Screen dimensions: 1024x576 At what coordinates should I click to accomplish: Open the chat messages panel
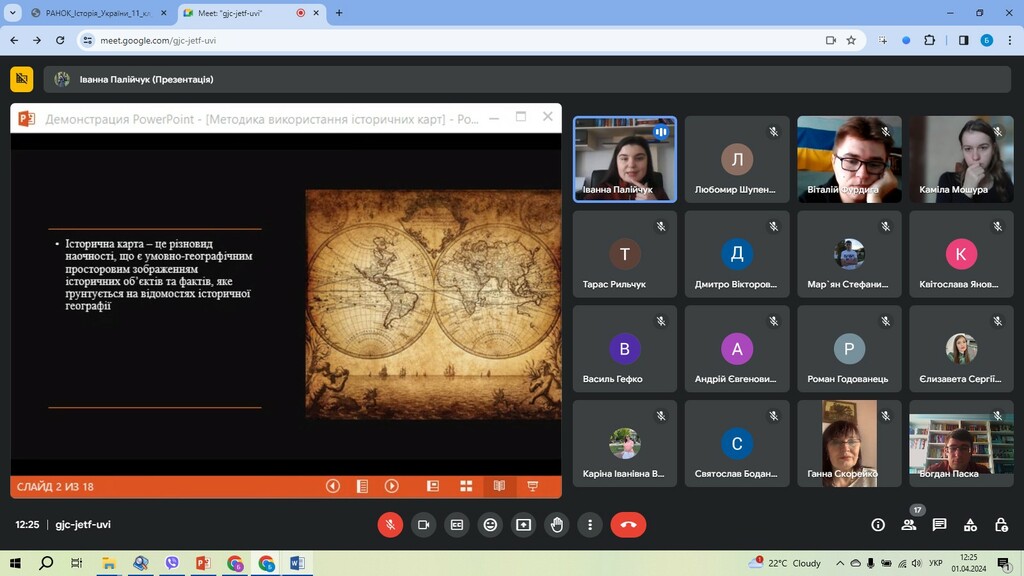click(939, 524)
